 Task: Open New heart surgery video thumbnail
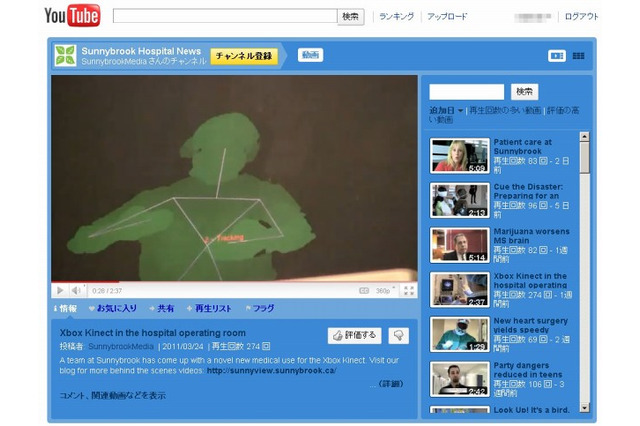pos(460,334)
